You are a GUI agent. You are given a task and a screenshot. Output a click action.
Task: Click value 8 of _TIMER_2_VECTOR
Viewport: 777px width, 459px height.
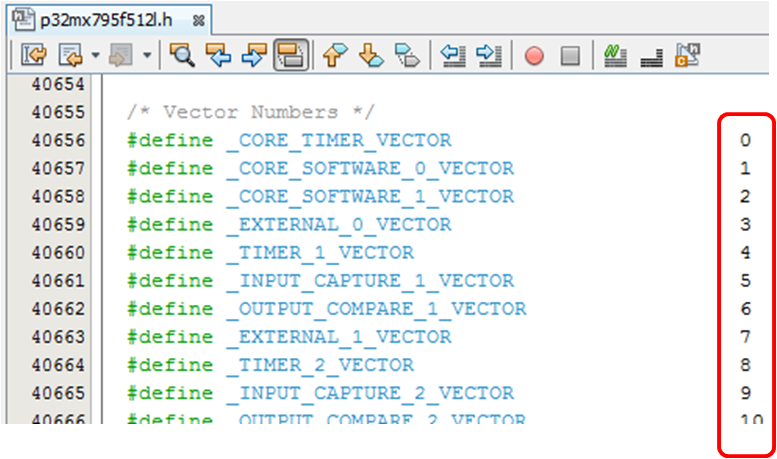pyautogui.click(x=745, y=365)
